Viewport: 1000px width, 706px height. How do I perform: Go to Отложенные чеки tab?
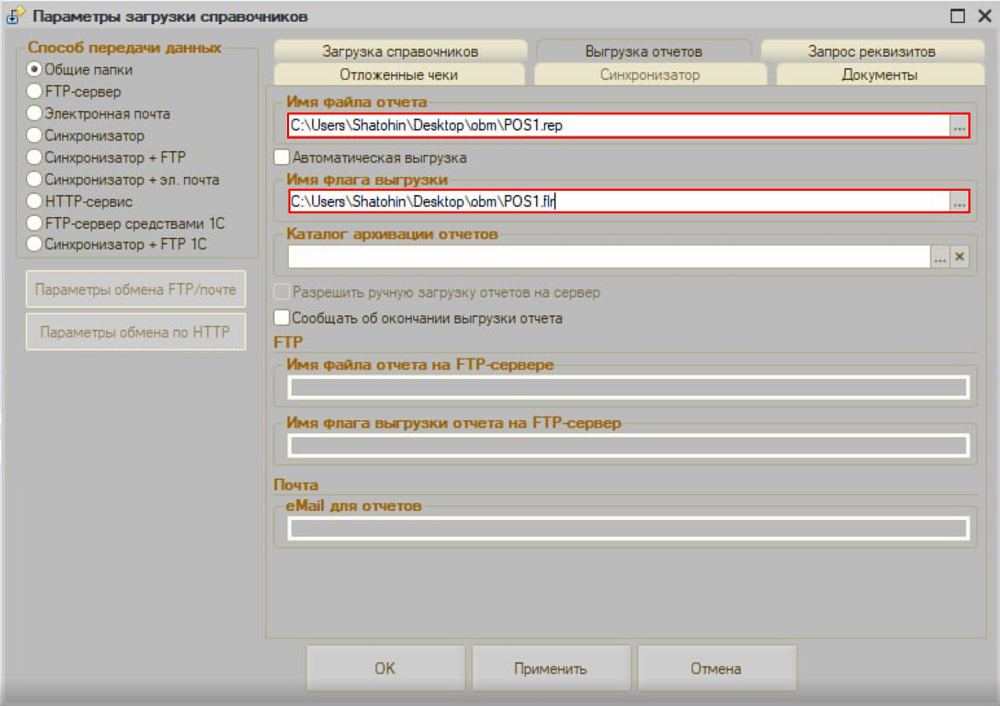pyautogui.click(x=399, y=75)
